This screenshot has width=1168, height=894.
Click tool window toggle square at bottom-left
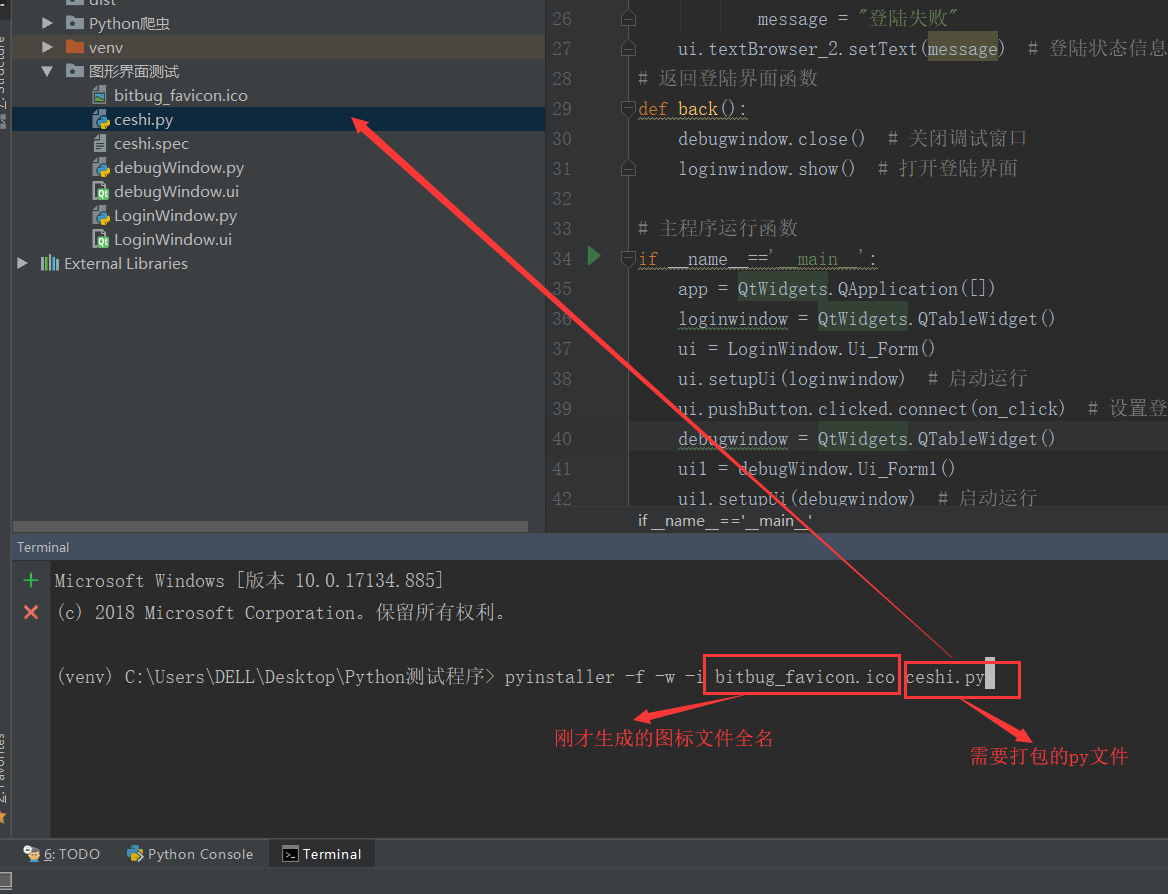pos(4,881)
